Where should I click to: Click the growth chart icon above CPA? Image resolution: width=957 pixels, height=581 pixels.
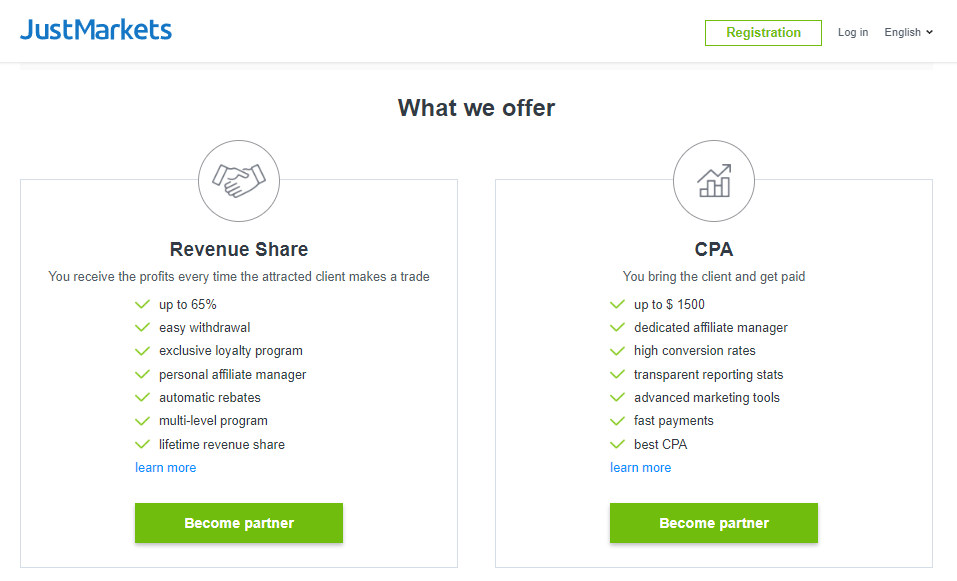pyautogui.click(x=713, y=181)
